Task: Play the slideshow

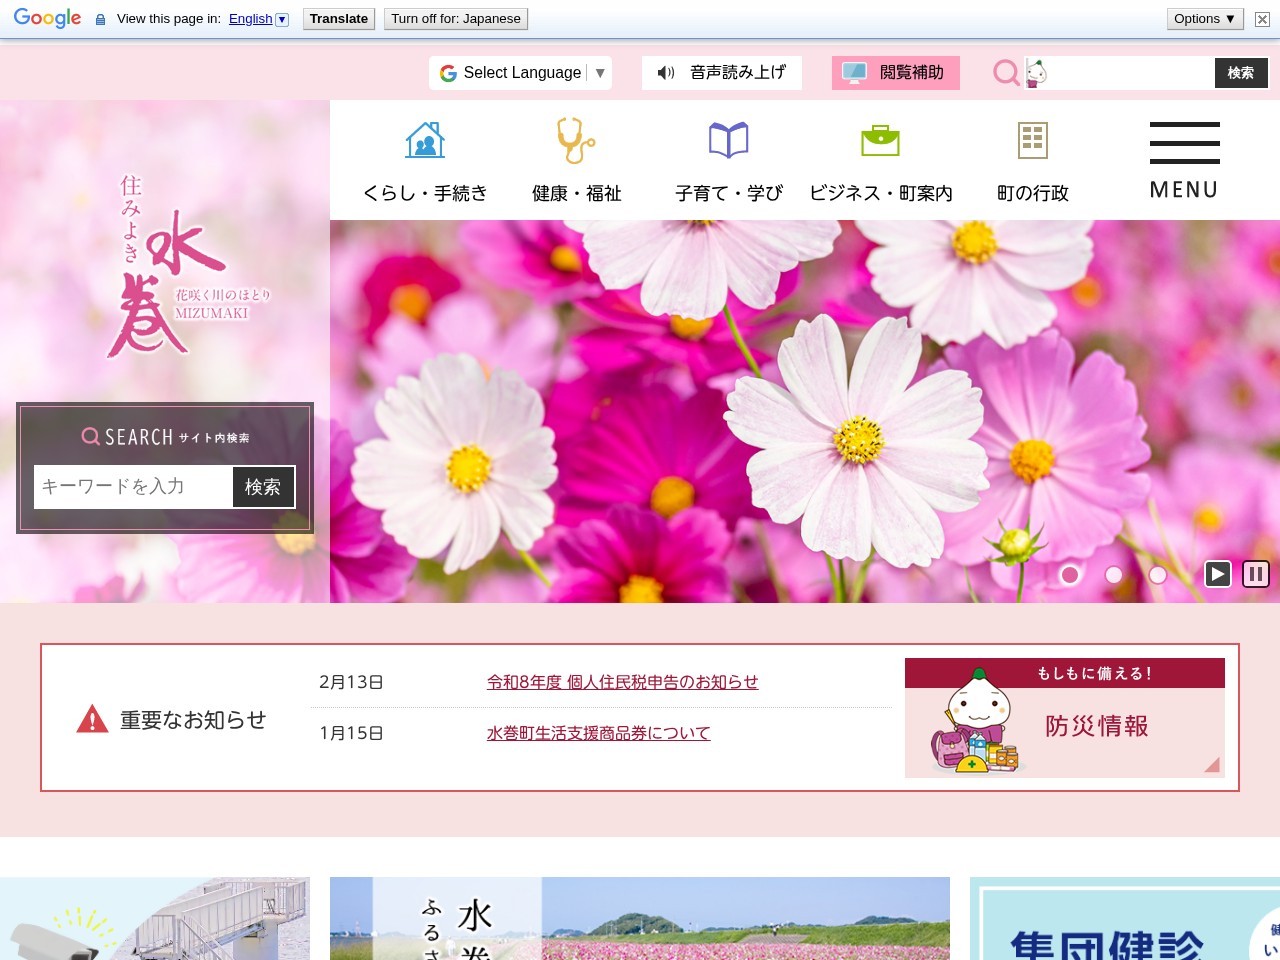Action: (1217, 574)
